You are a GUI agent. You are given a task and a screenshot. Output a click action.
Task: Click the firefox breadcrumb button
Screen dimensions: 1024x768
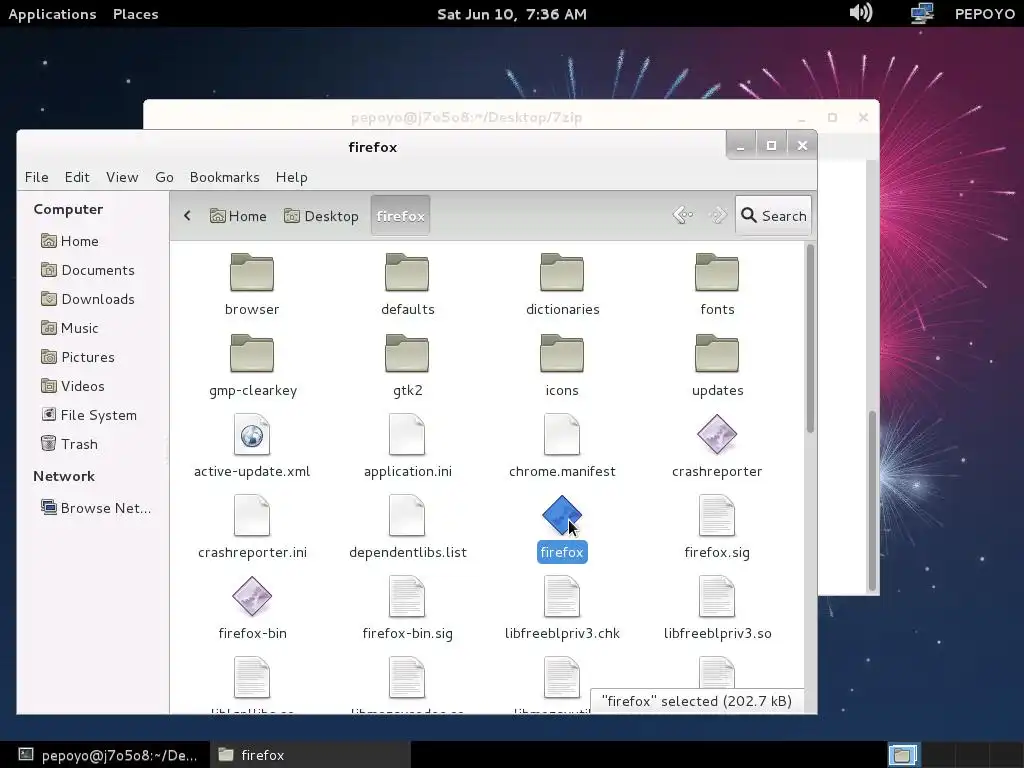(x=400, y=216)
